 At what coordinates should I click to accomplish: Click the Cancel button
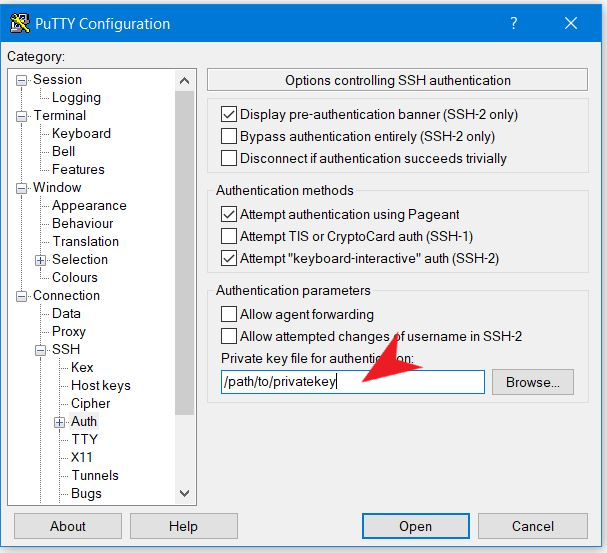(x=533, y=526)
